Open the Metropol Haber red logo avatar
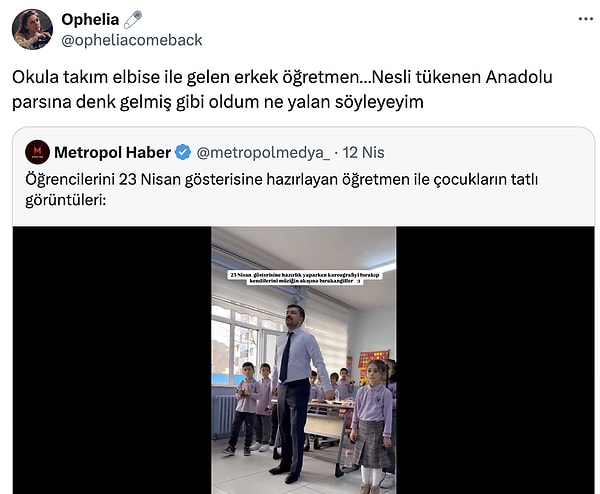600x494 pixels. tap(37, 152)
